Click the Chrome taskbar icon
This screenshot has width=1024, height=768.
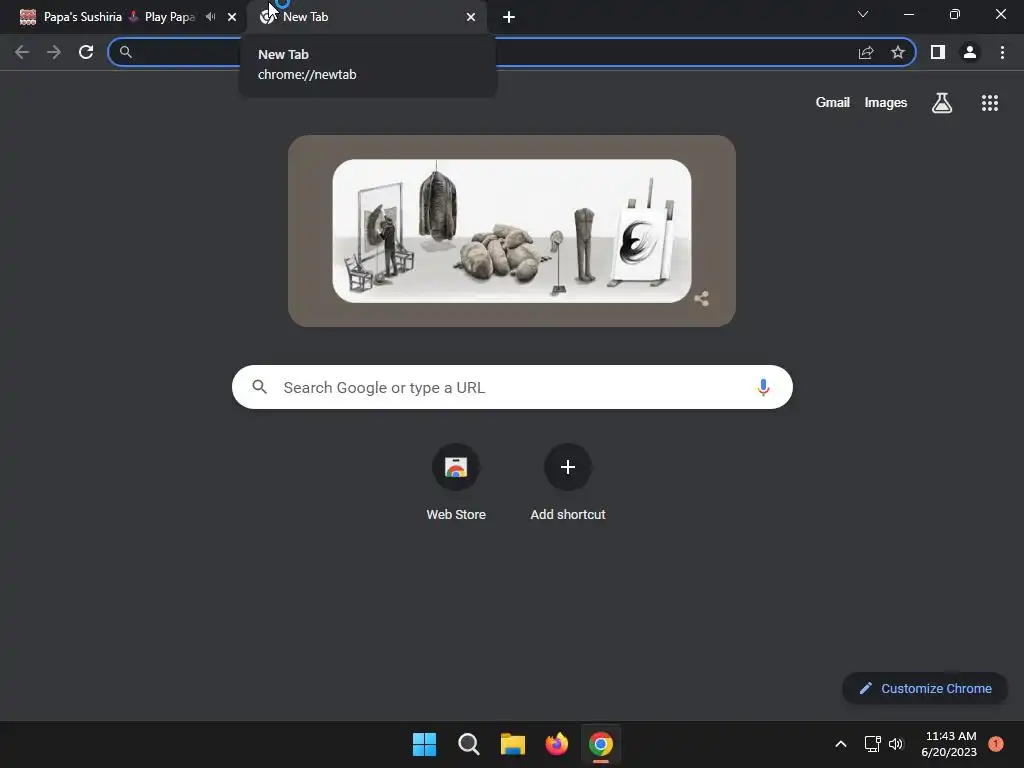tap(601, 744)
